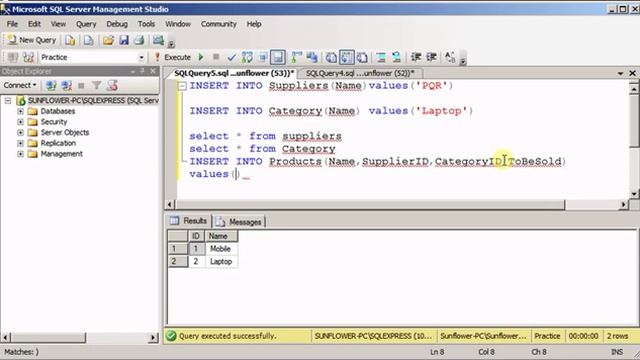Display the Estimated Execution Plan
The image size is (640, 360).
247,58
